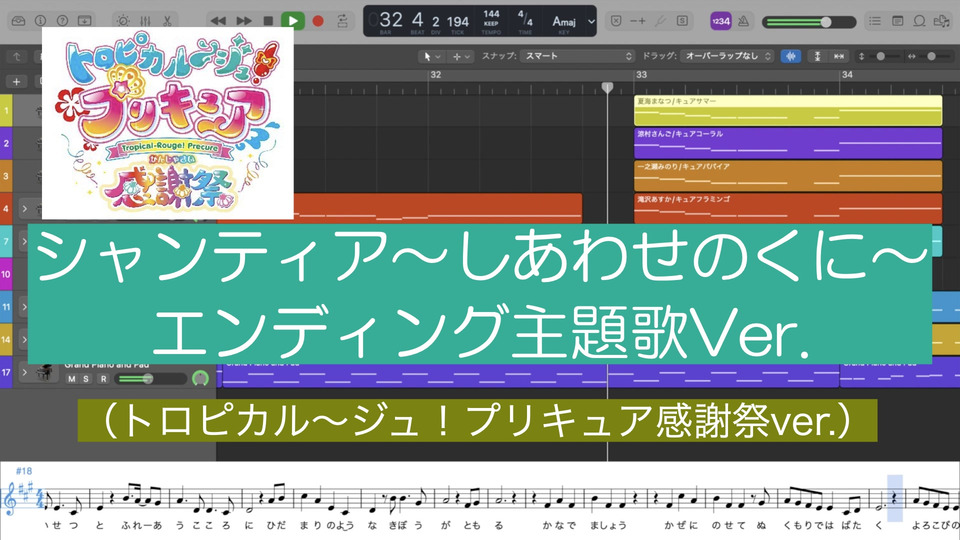Screen dimensions: 960x540
Task: Select track 1 yellow number header
Action: click(x=6, y=111)
